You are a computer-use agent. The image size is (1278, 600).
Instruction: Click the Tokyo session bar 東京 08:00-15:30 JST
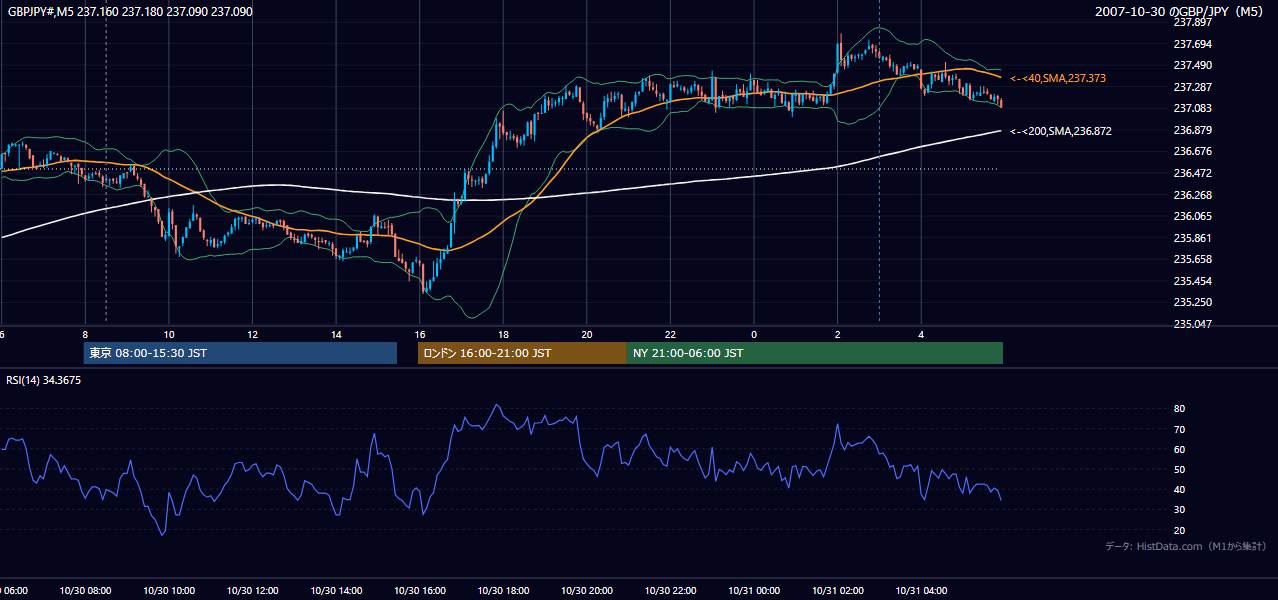coord(240,353)
